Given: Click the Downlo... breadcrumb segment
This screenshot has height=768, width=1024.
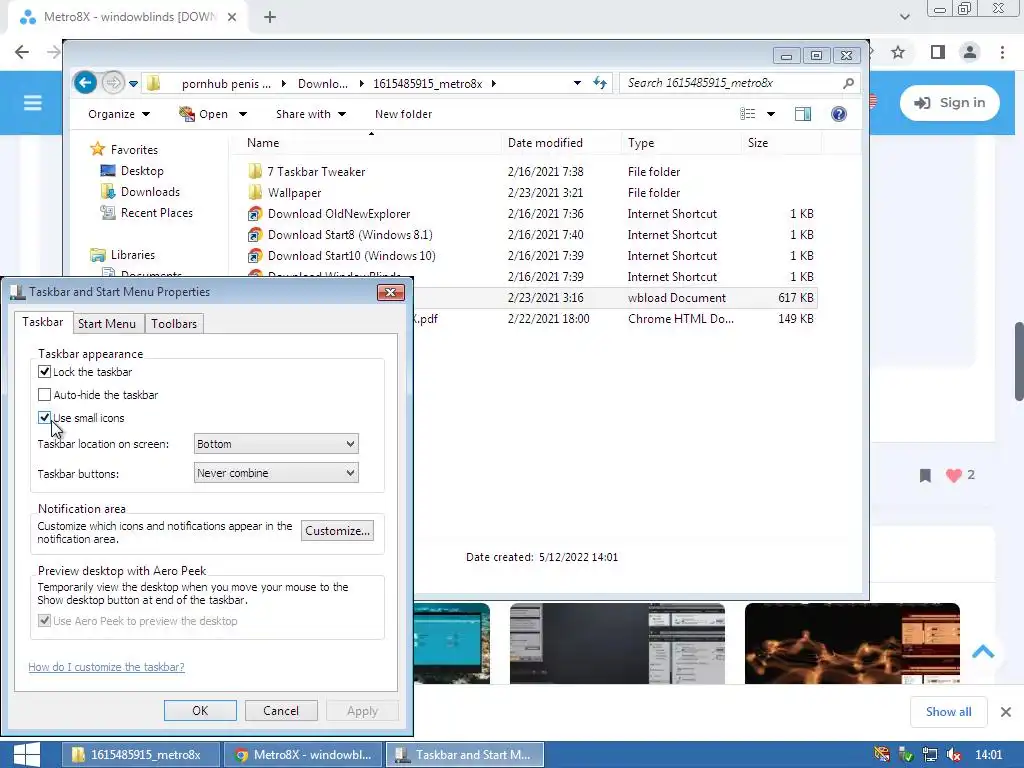Looking at the screenshot, I should click(x=323, y=84).
